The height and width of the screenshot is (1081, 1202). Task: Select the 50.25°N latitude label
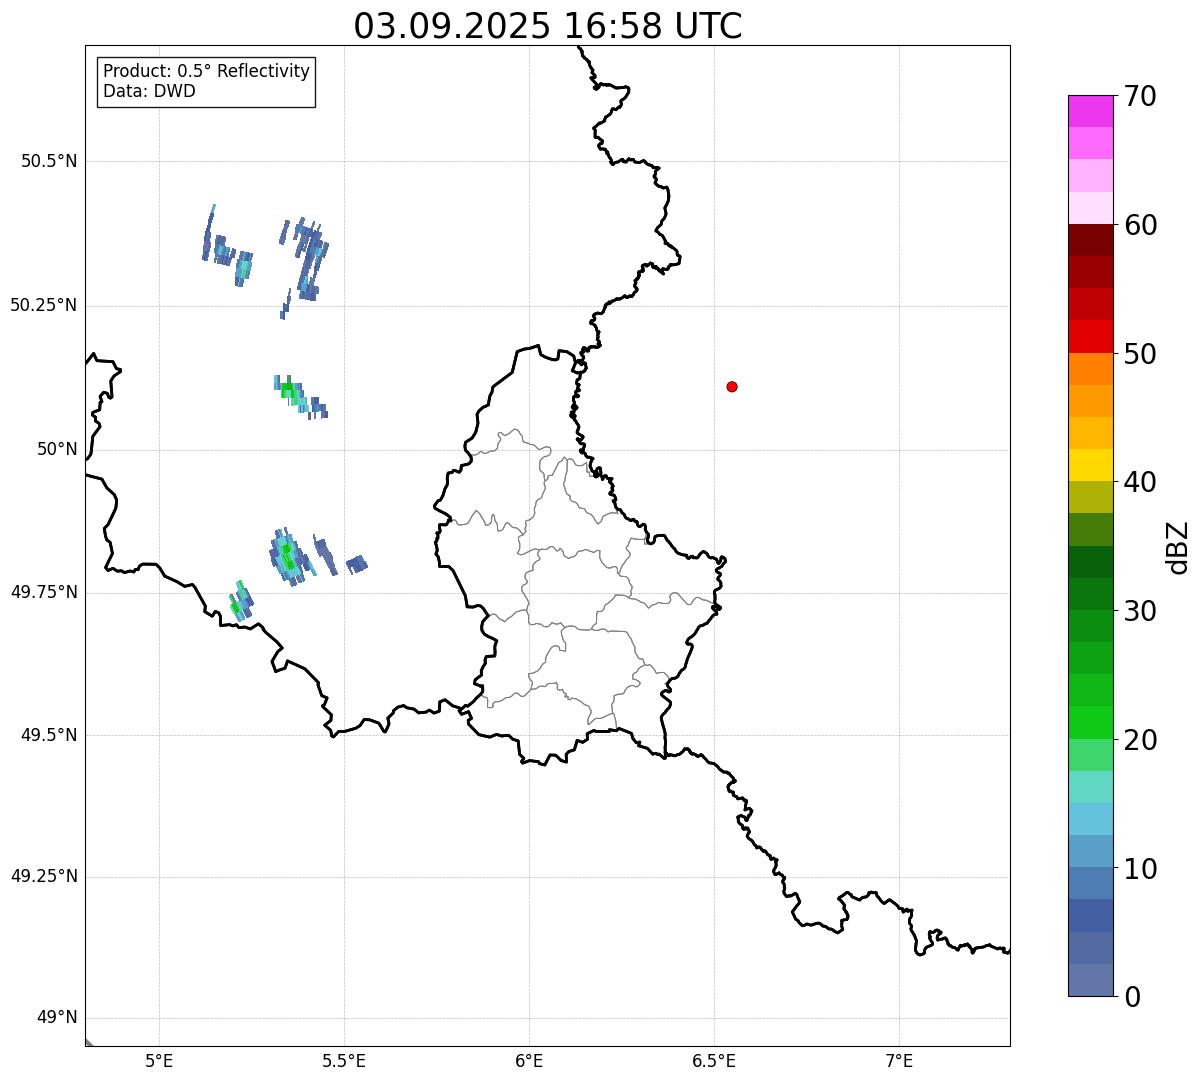[44, 305]
